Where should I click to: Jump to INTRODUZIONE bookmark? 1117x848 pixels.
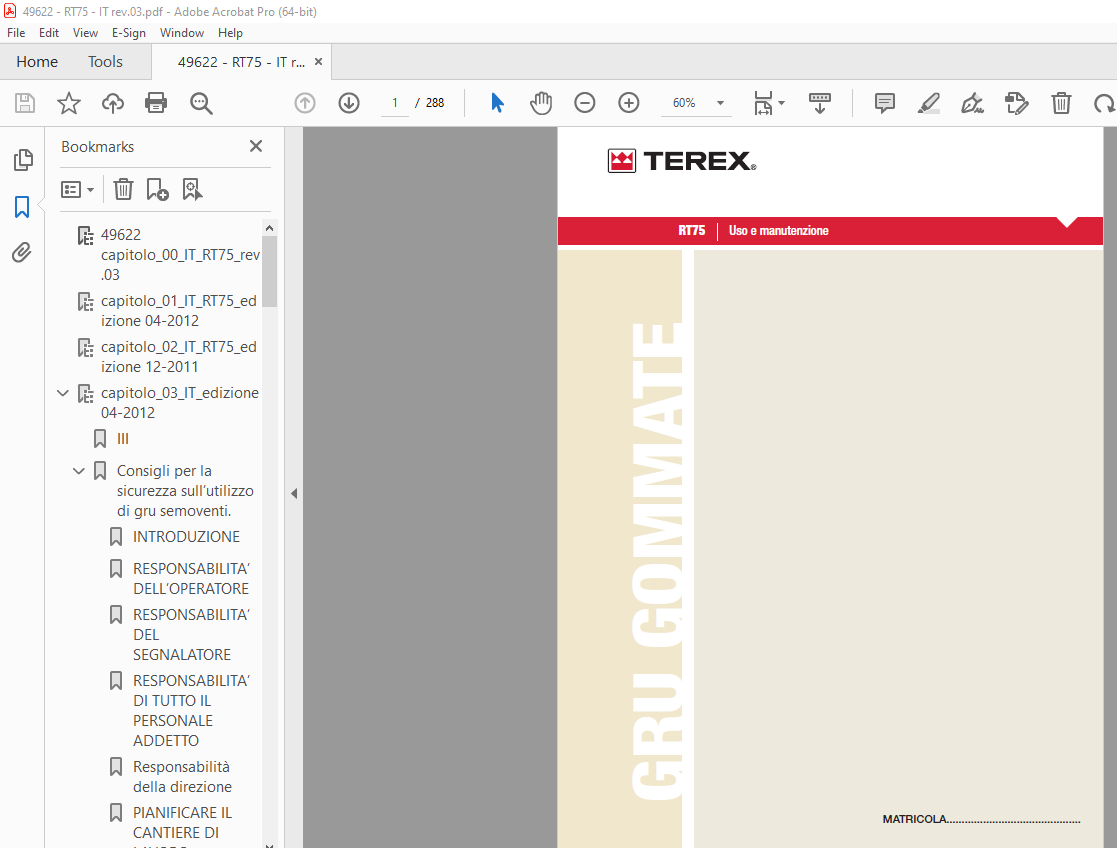point(186,537)
